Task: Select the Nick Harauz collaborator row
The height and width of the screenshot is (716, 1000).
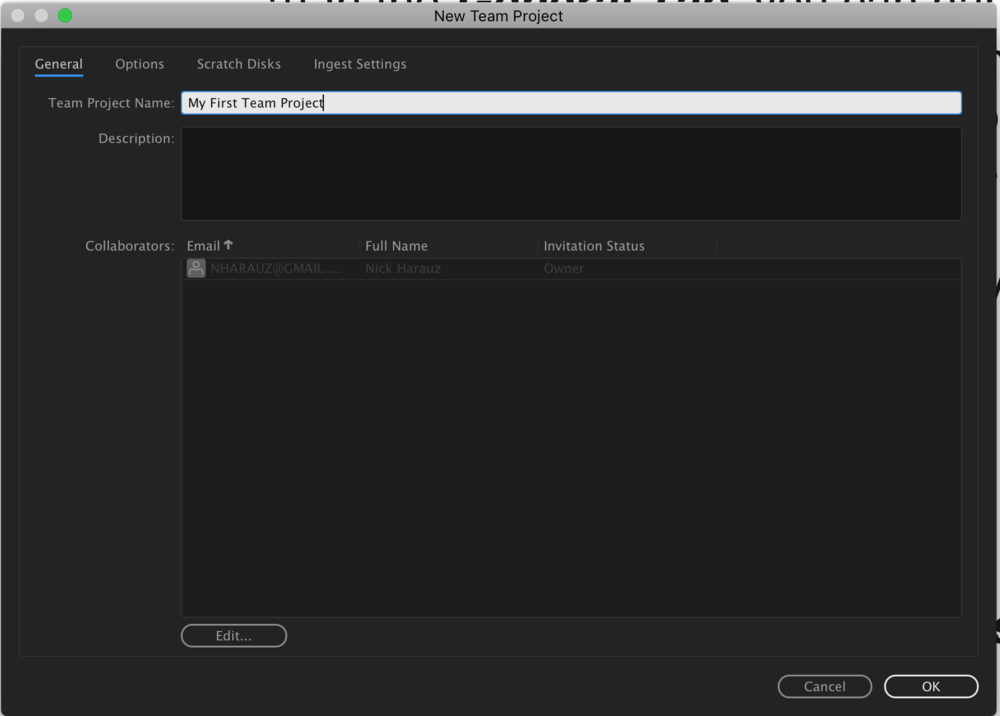Action: tap(450, 268)
